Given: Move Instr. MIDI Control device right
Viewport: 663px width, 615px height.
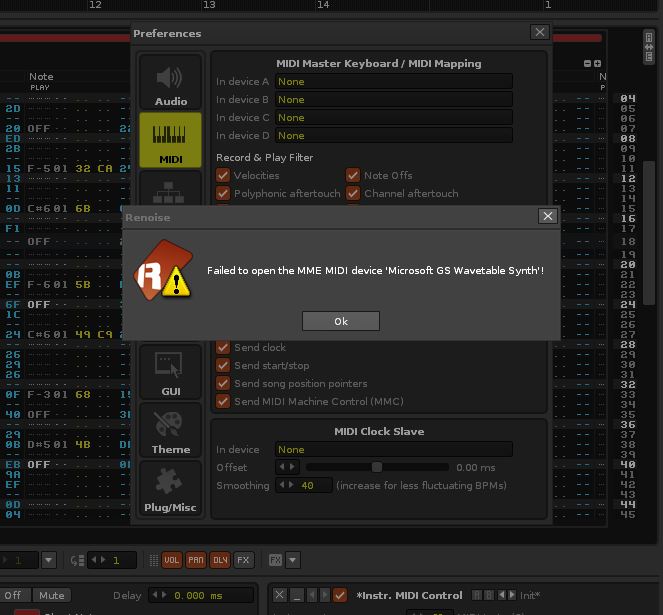Looking at the screenshot, I should tap(325, 595).
